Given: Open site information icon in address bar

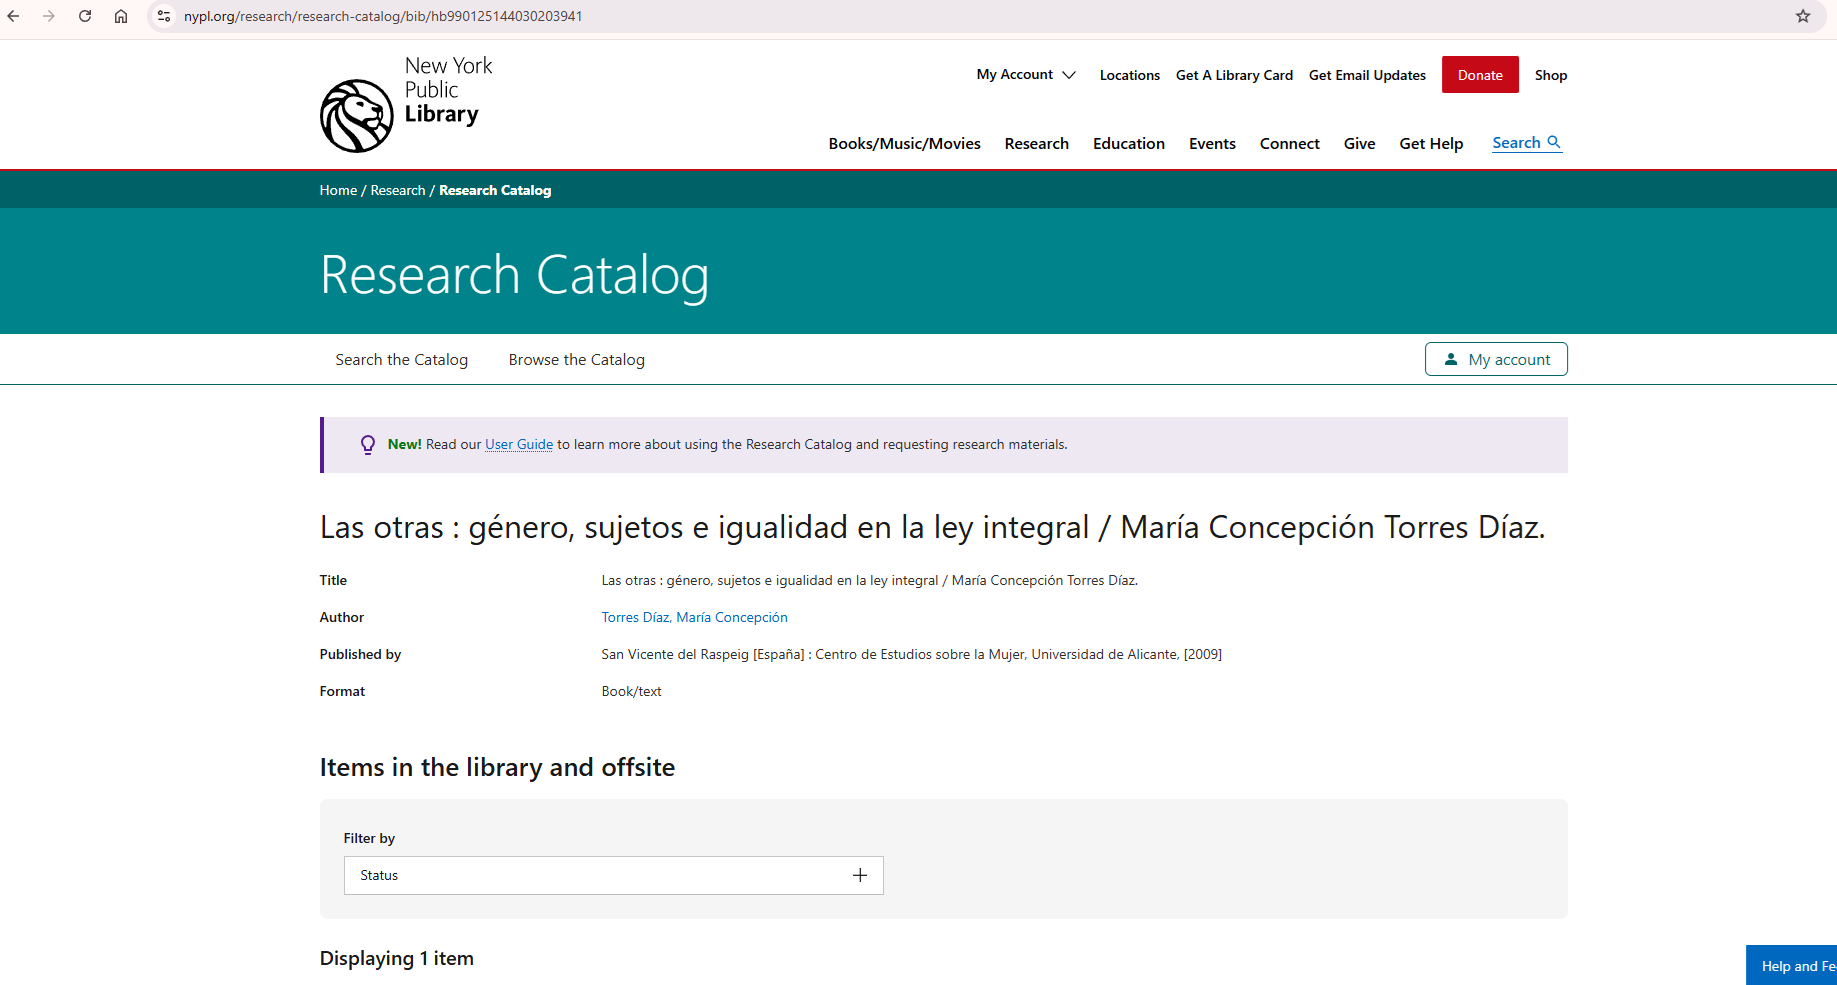Looking at the screenshot, I should point(165,16).
